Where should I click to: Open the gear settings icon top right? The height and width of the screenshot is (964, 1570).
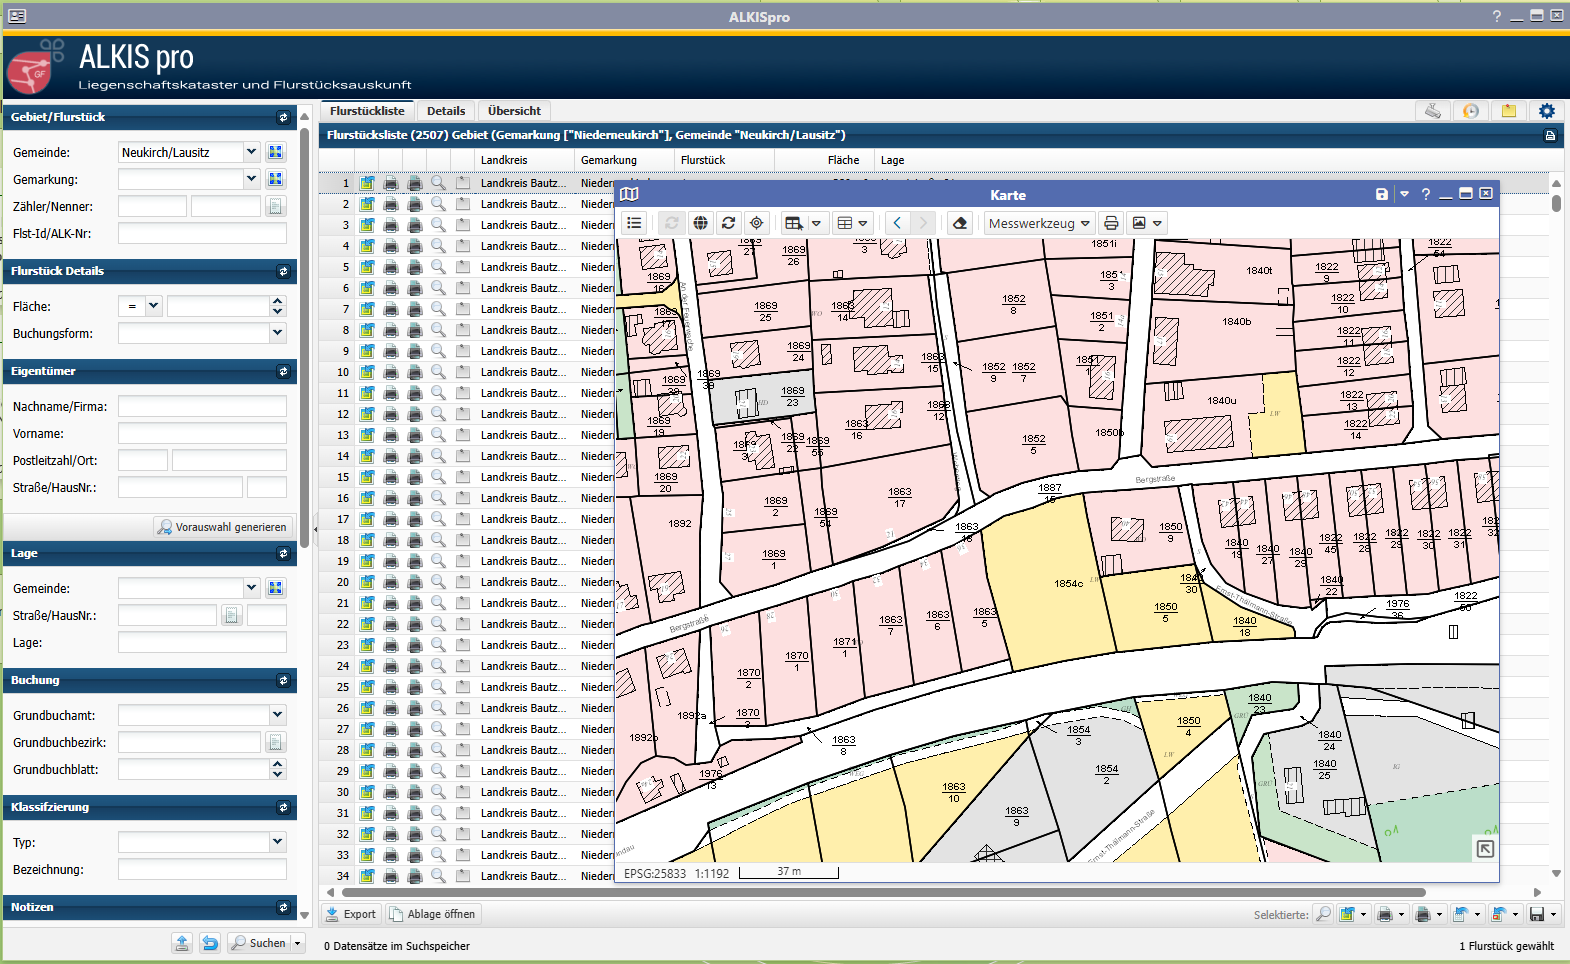[x=1547, y=111]
